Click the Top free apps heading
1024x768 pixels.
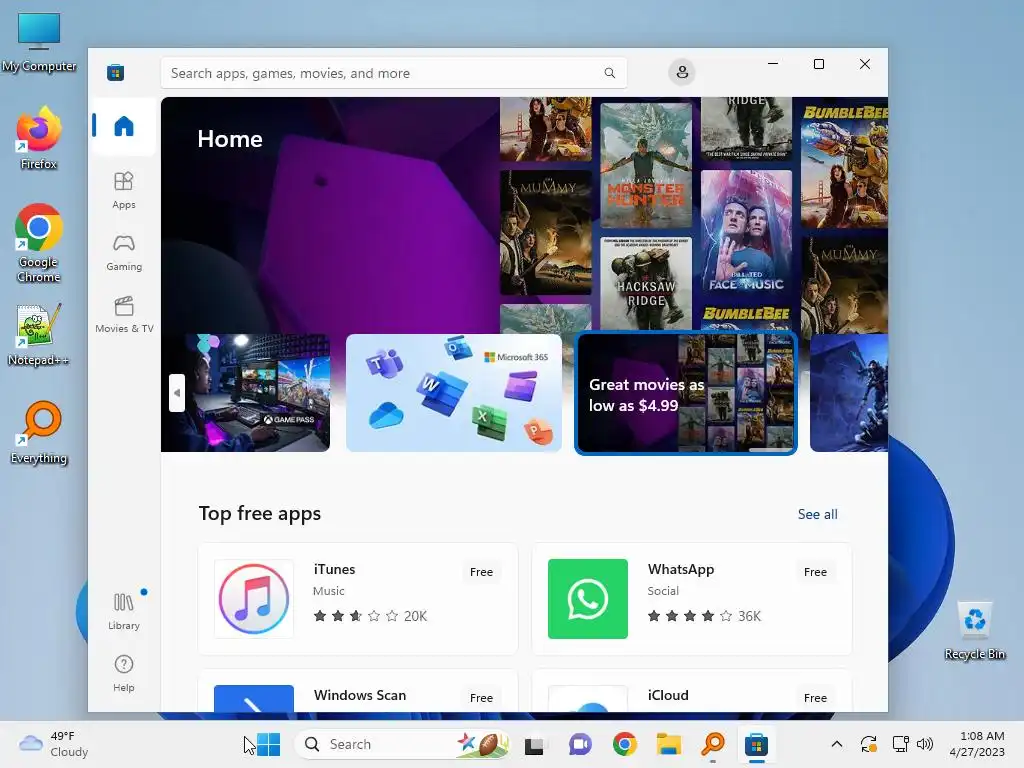tap(260, 513)
